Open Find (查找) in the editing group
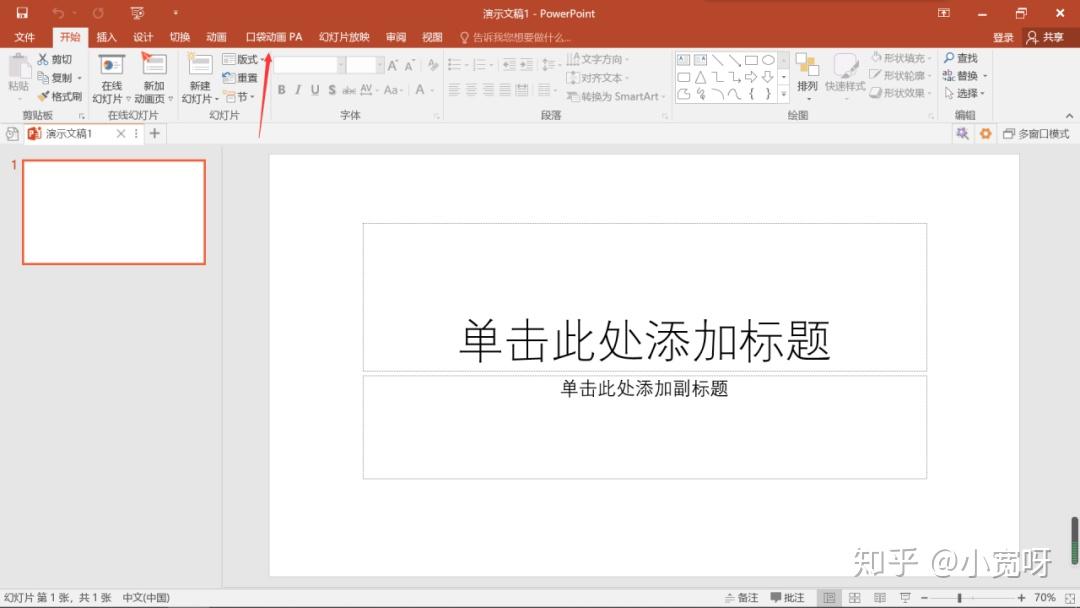This screenshot has width=1080, height=608. [x=962, y=59]
